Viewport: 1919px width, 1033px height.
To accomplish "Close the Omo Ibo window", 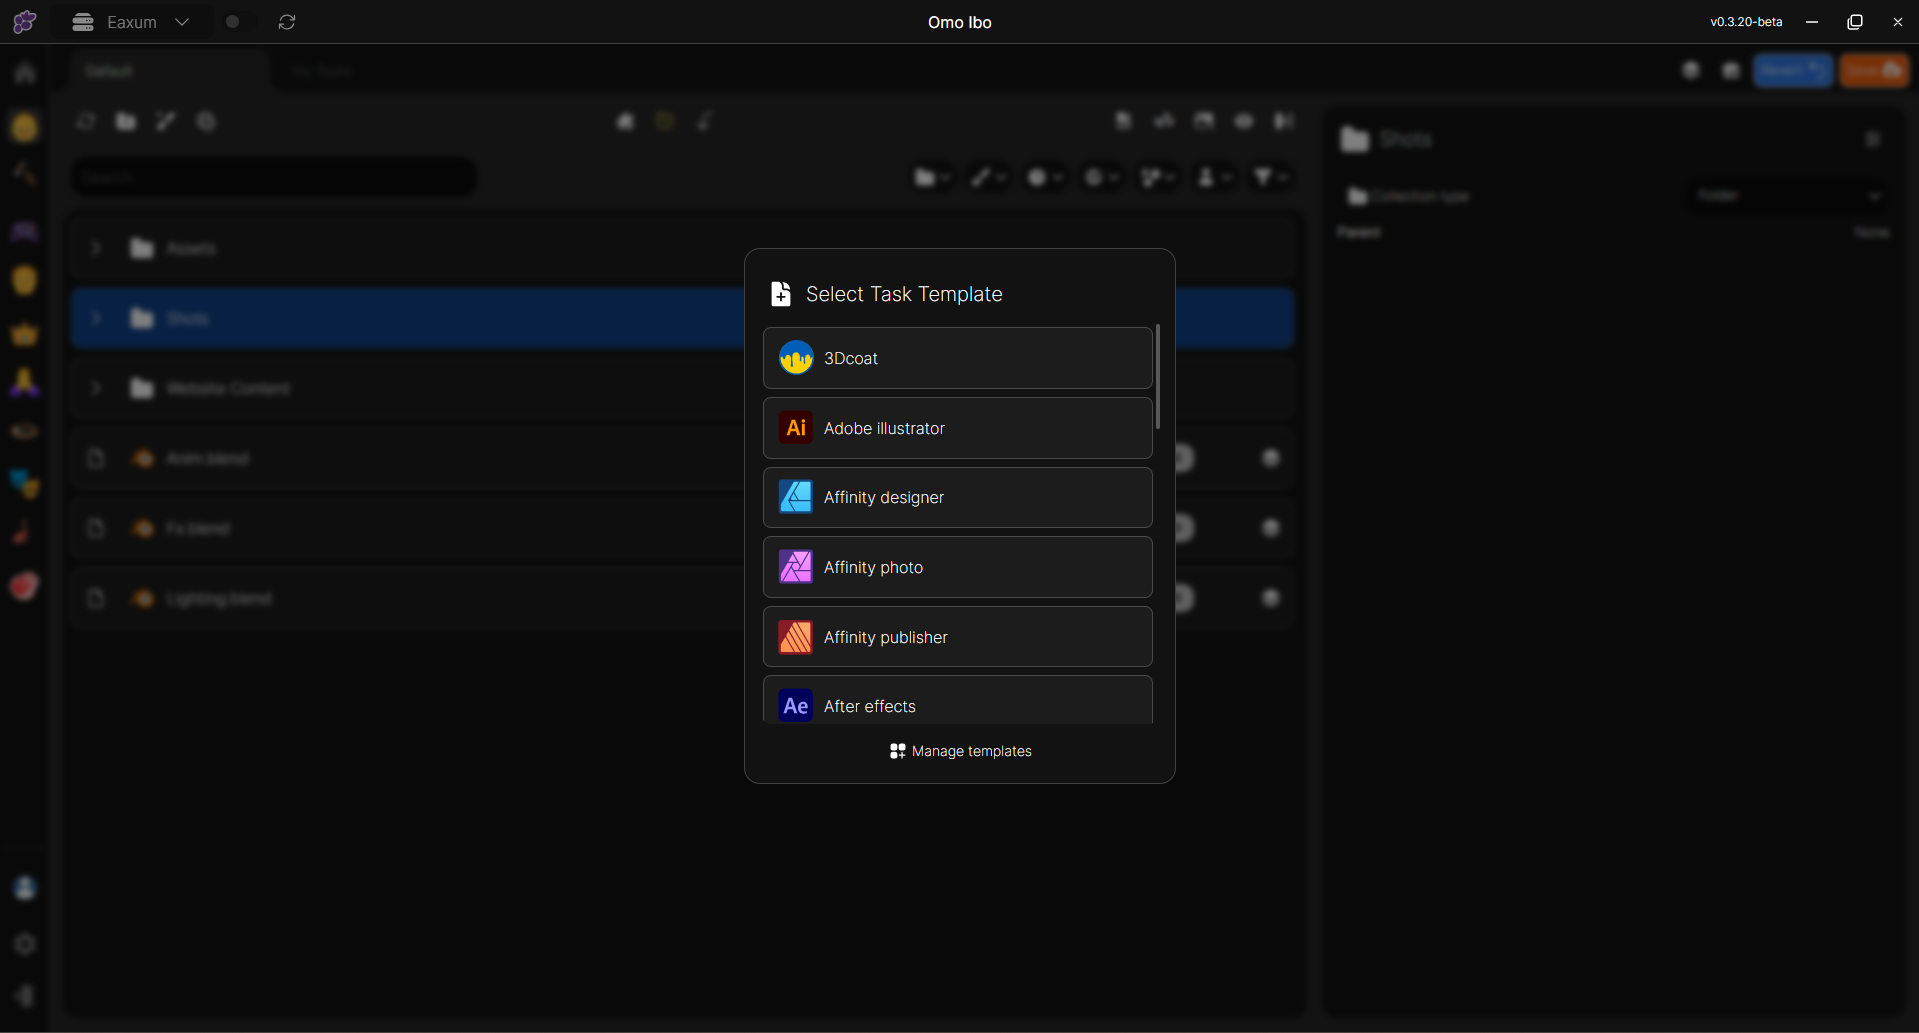I will pos(1897,22).
